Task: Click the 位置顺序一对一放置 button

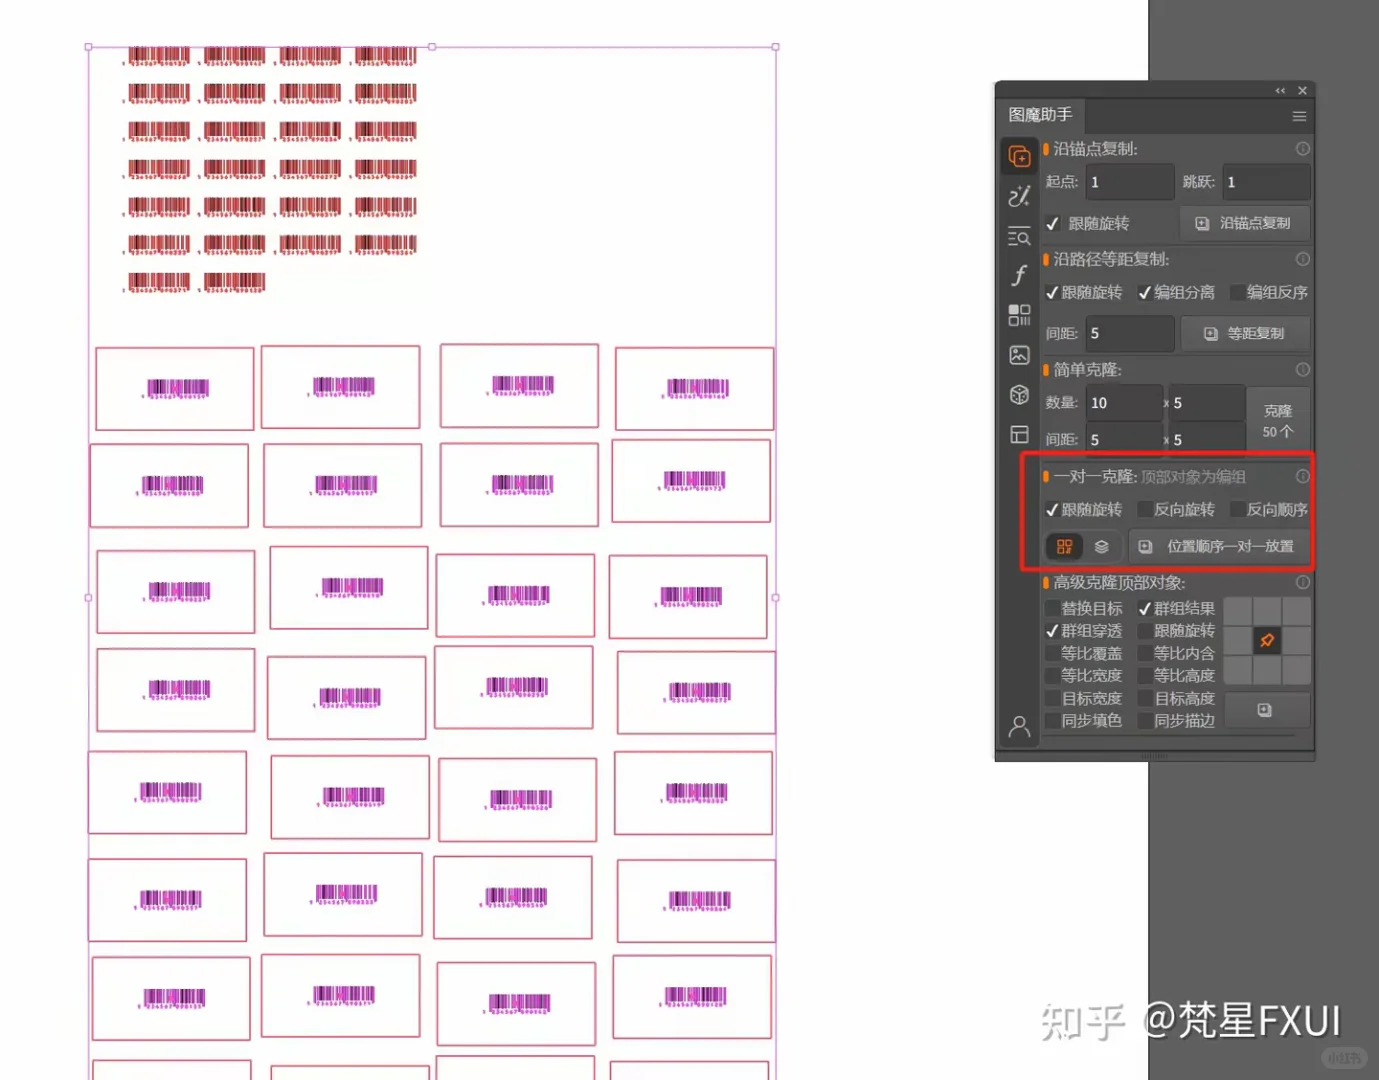Action: pos(1219,547)
